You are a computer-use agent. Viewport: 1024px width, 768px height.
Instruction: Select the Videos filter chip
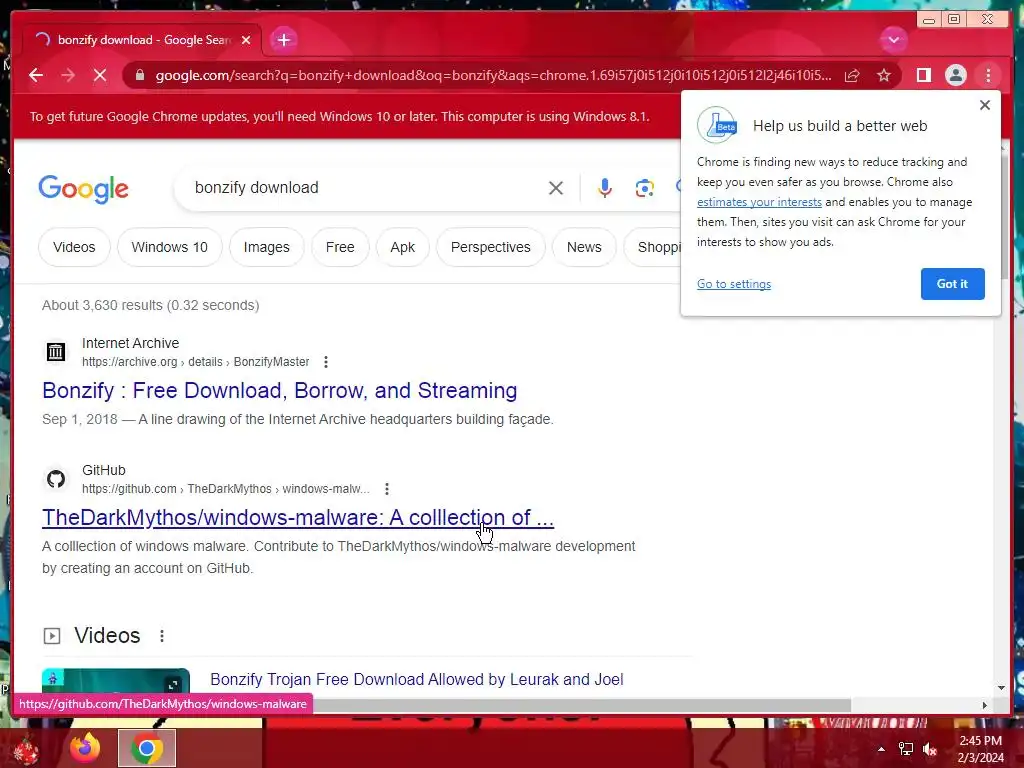[74, 247]
